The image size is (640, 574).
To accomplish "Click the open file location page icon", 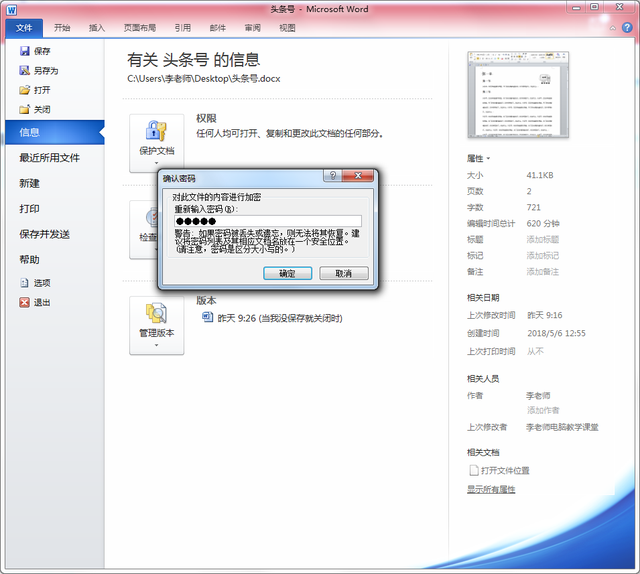I will (x=473, y=470).
